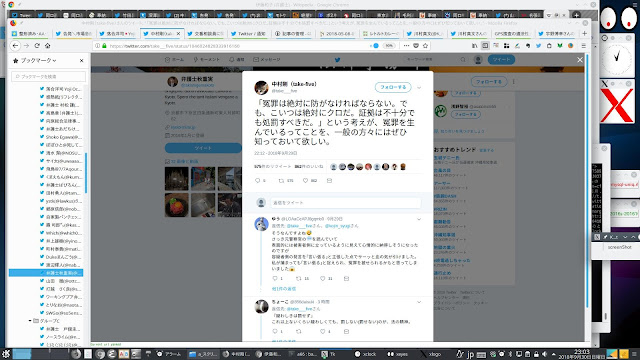This screenshot has width=640, height=360.
Task: Click the jp input method indicator
Action: 470,354
